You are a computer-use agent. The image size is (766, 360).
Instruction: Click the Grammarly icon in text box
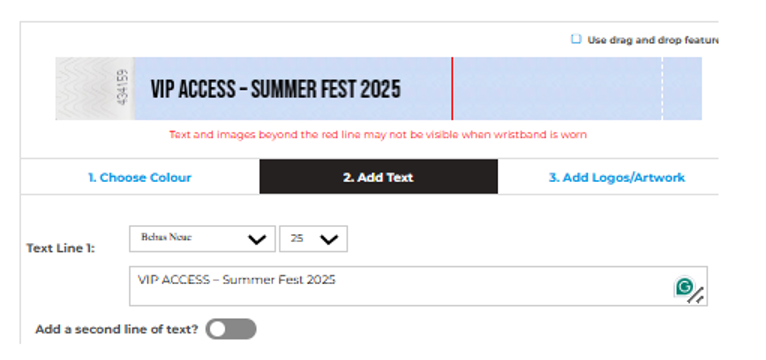(684, 287)
